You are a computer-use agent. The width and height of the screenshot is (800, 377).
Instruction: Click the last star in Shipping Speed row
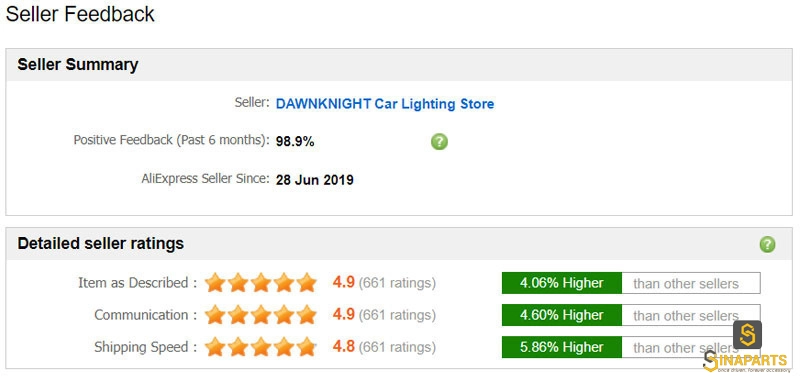(307, 347)
